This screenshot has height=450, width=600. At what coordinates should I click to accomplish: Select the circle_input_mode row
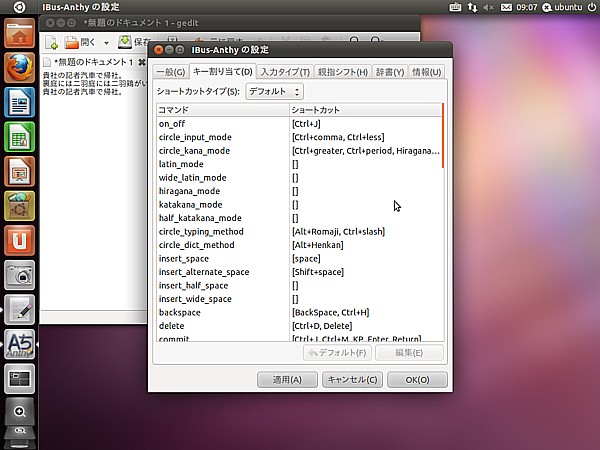(299, 137)
